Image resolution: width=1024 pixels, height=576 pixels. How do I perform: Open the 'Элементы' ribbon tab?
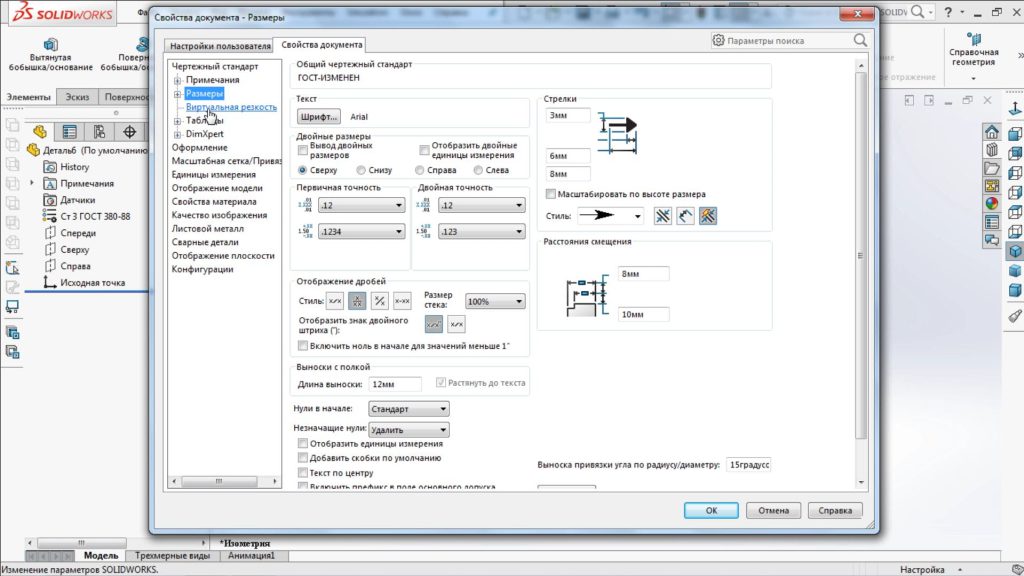(x=28, y=97)
